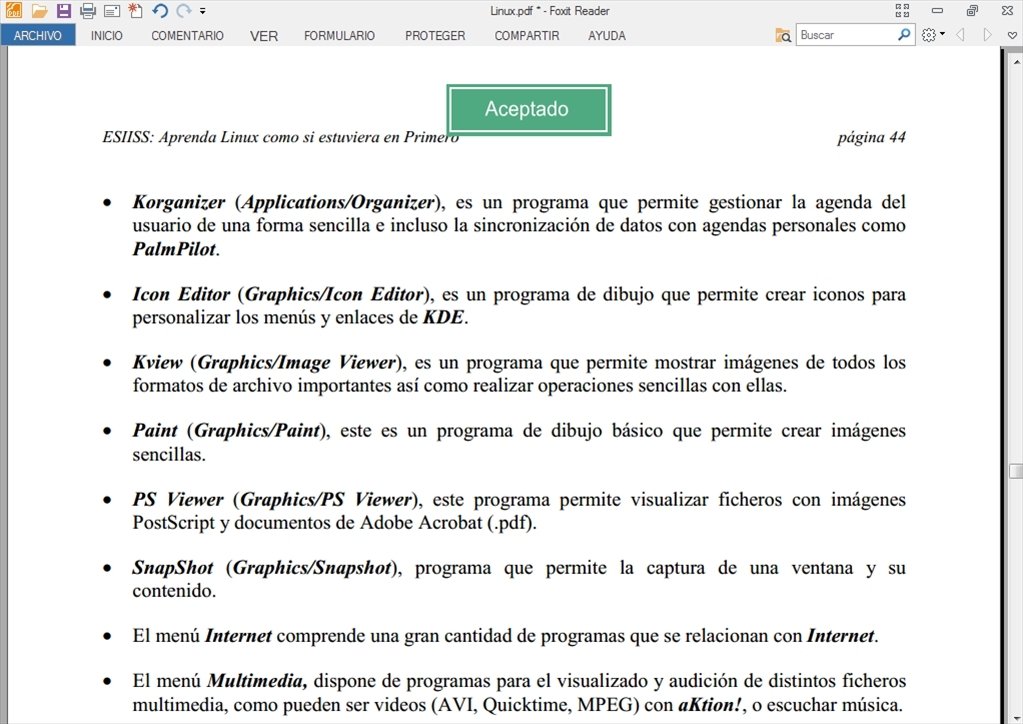Go to previous search result arrow

tap(960, 35)
